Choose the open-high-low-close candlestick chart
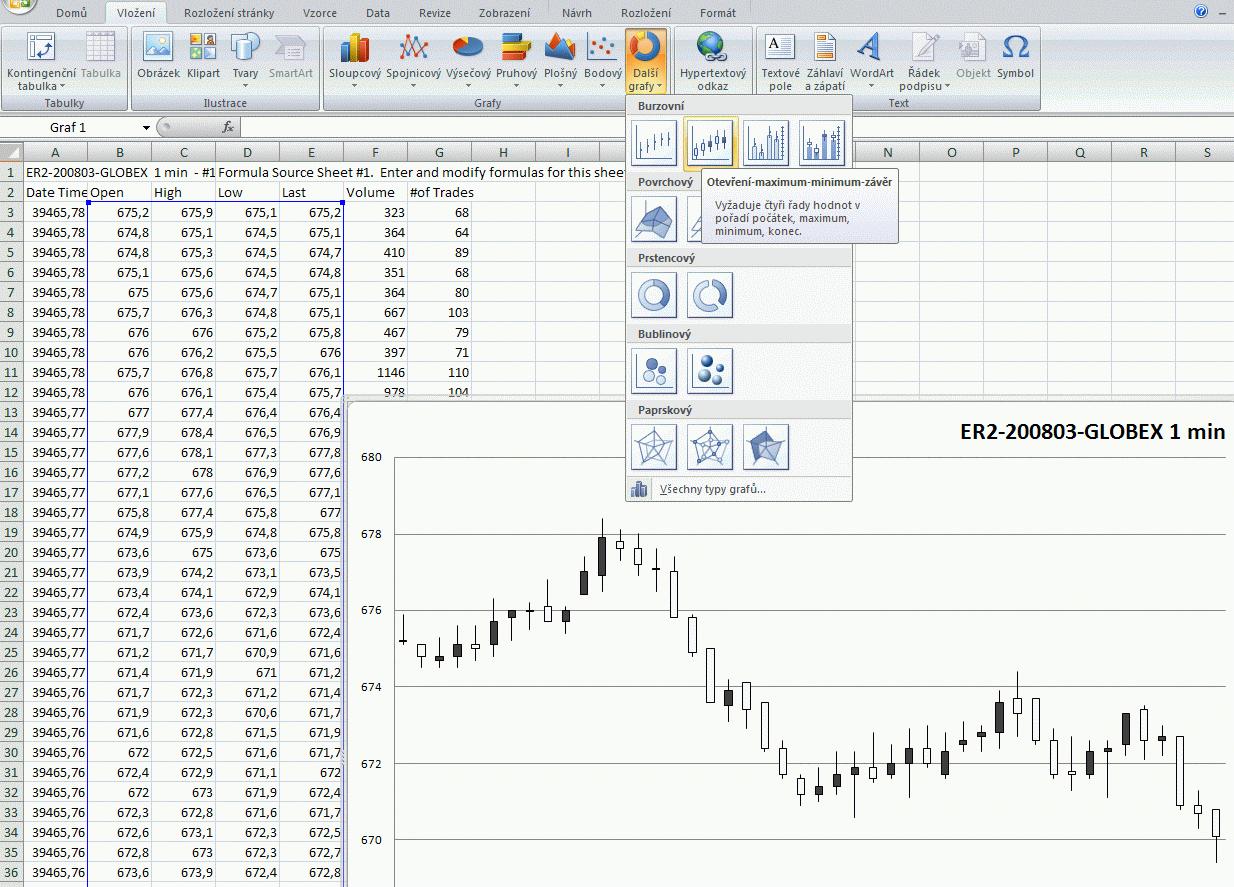Image resolution: width=1234 pixels, height=887 pixels. 711,142
